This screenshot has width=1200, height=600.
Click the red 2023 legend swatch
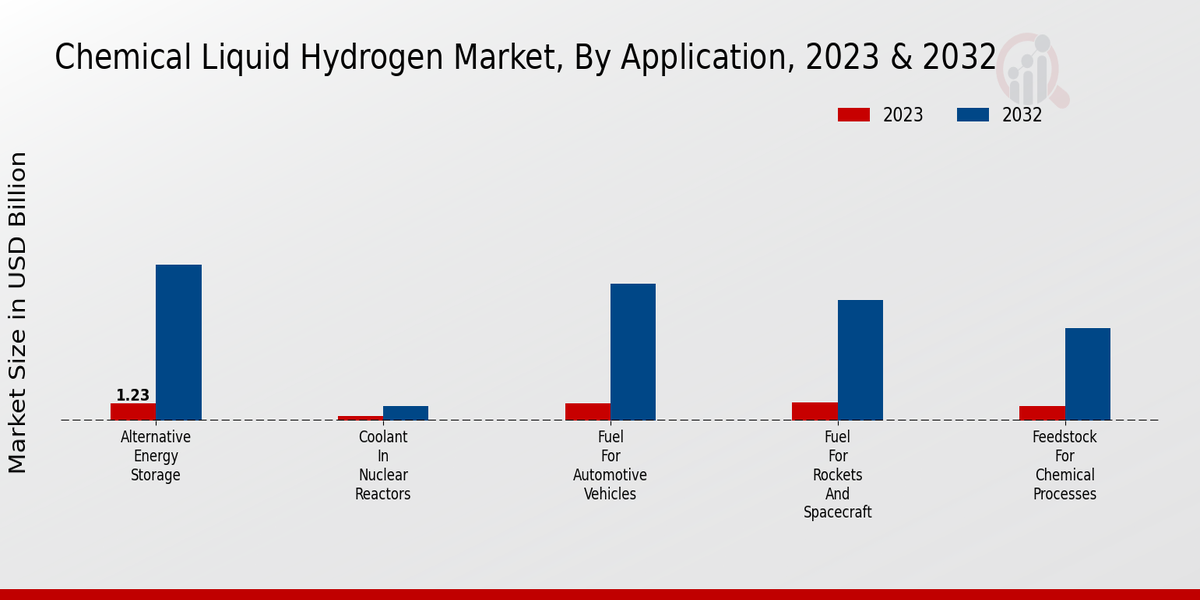tap(853, 115)
